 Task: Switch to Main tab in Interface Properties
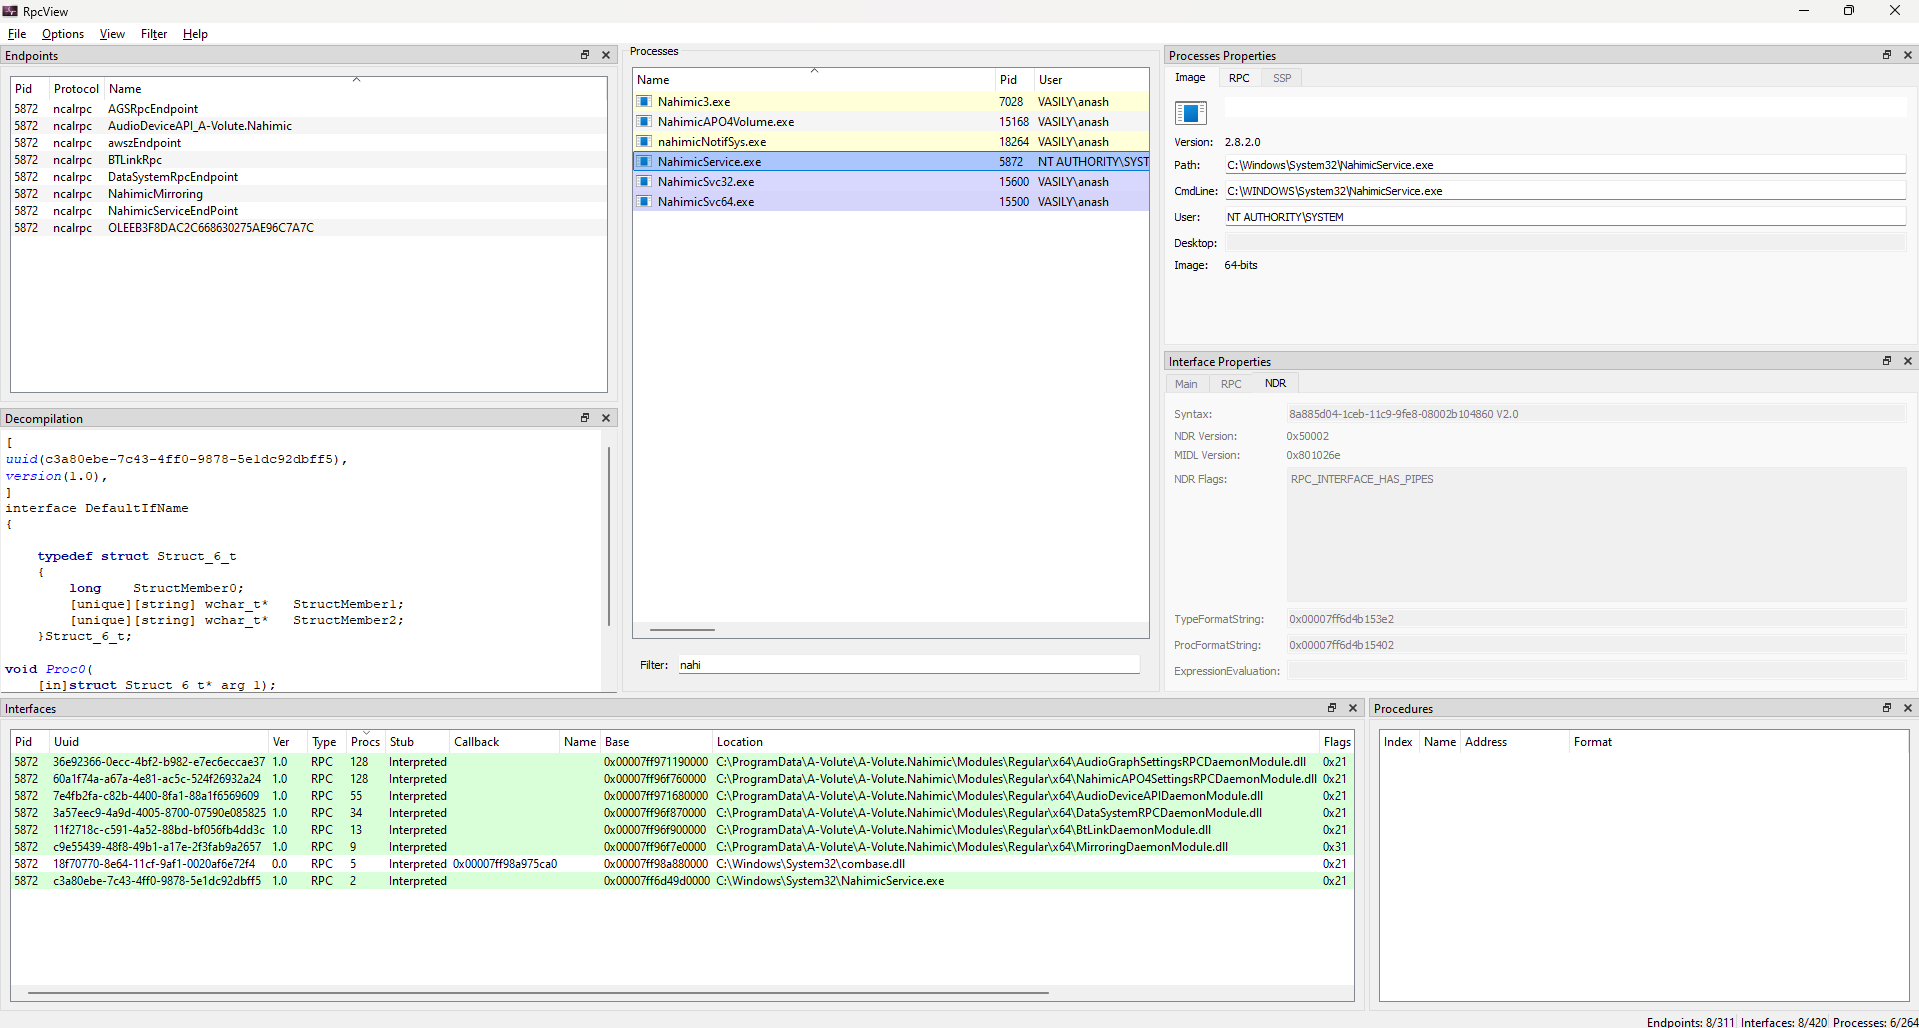[x=1186, y=384]
